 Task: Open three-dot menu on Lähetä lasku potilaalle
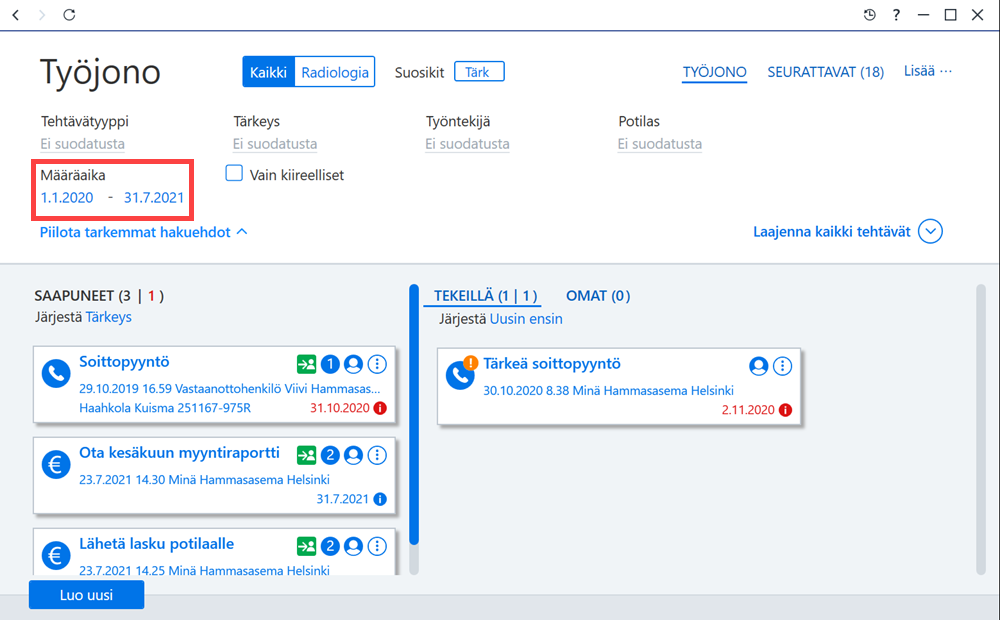pyautogui.click(x=377, y=547)
